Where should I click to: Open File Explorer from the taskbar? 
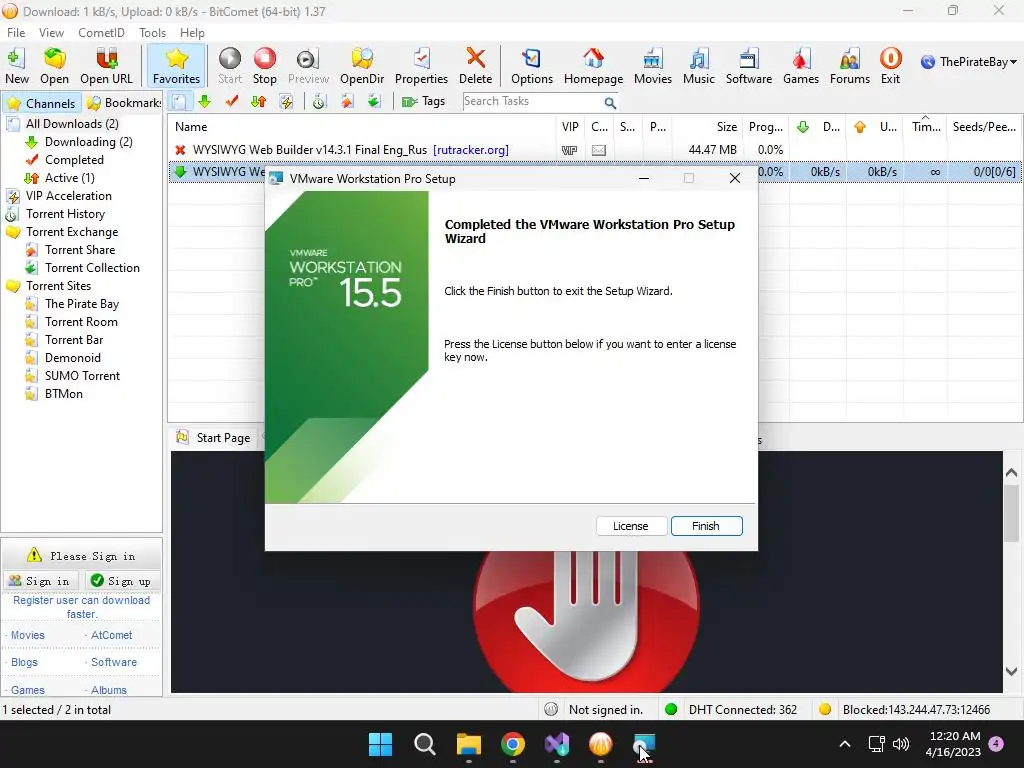(x=468, y=744)
